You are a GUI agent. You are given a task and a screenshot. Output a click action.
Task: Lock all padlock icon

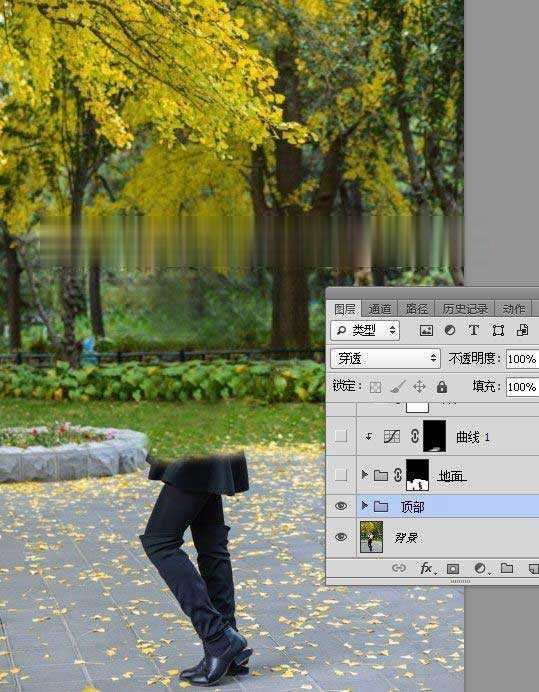point(441,387)
